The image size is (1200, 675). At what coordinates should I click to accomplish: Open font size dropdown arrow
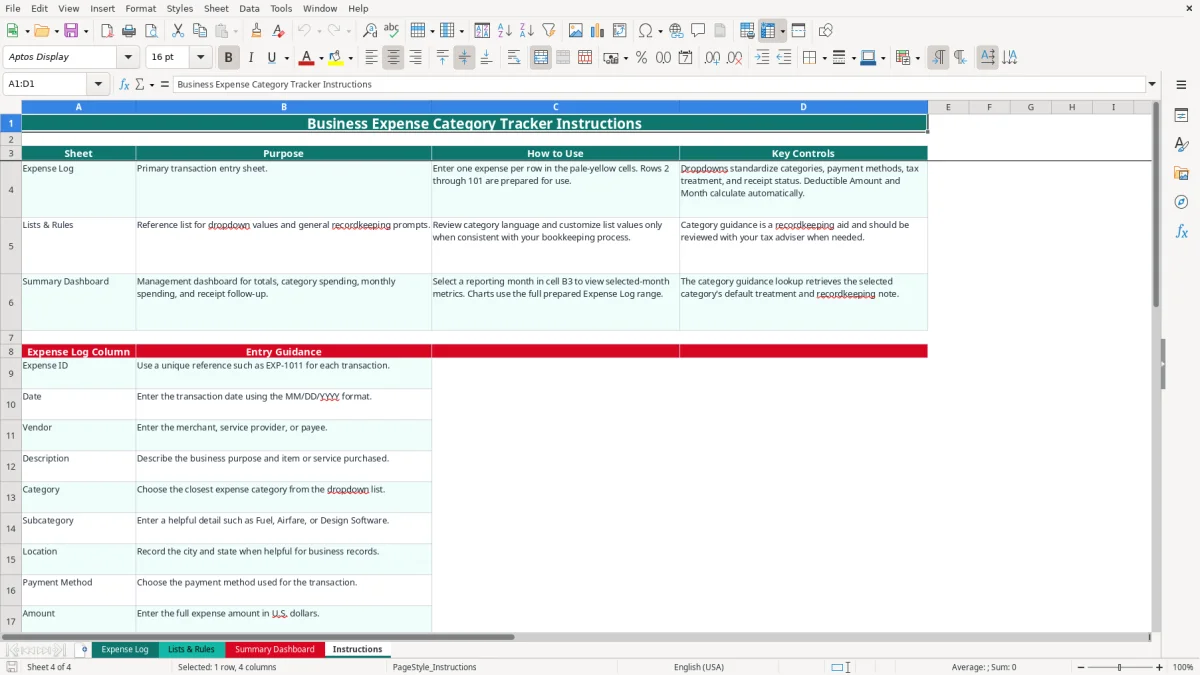tap(200, 58)
